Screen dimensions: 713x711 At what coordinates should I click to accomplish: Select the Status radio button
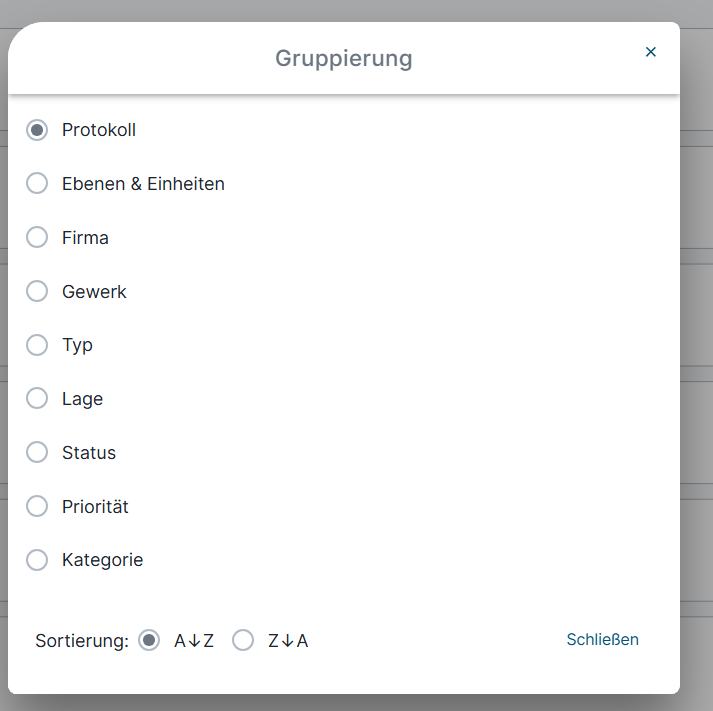37,453
